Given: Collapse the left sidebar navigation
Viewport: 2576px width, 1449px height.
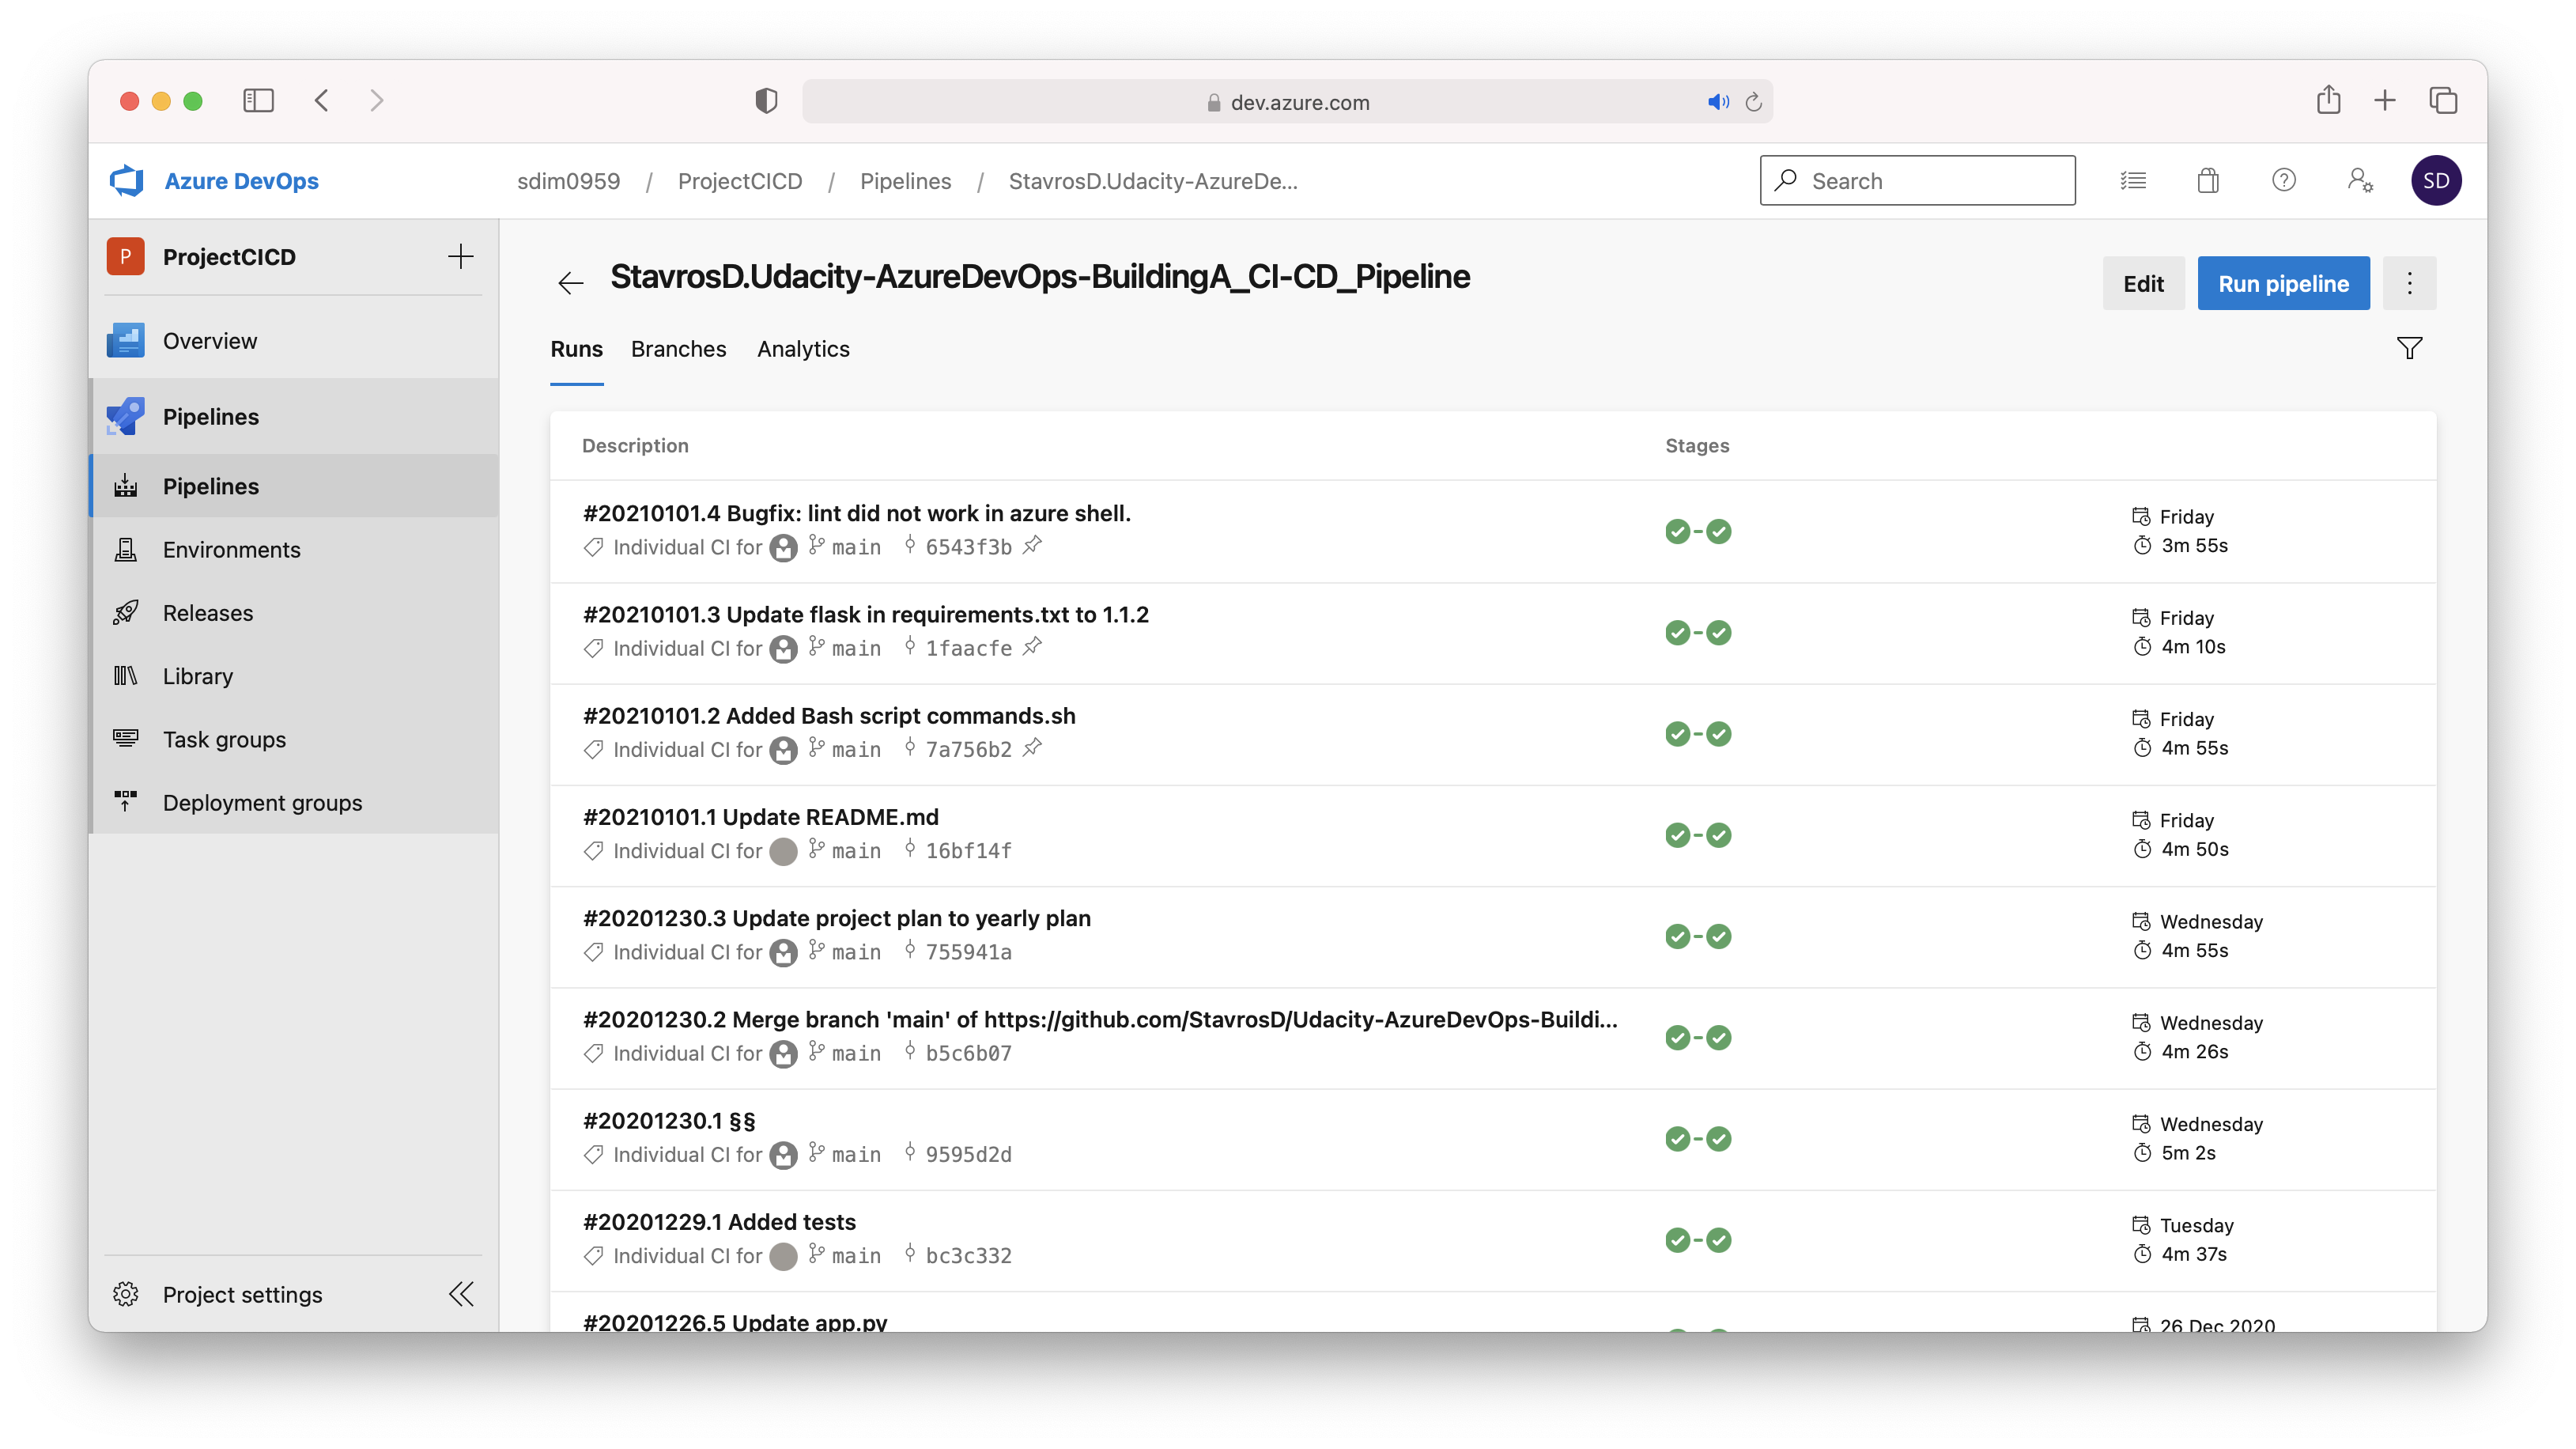Looking at the screenshot, I should click(x=461, y=1294).
